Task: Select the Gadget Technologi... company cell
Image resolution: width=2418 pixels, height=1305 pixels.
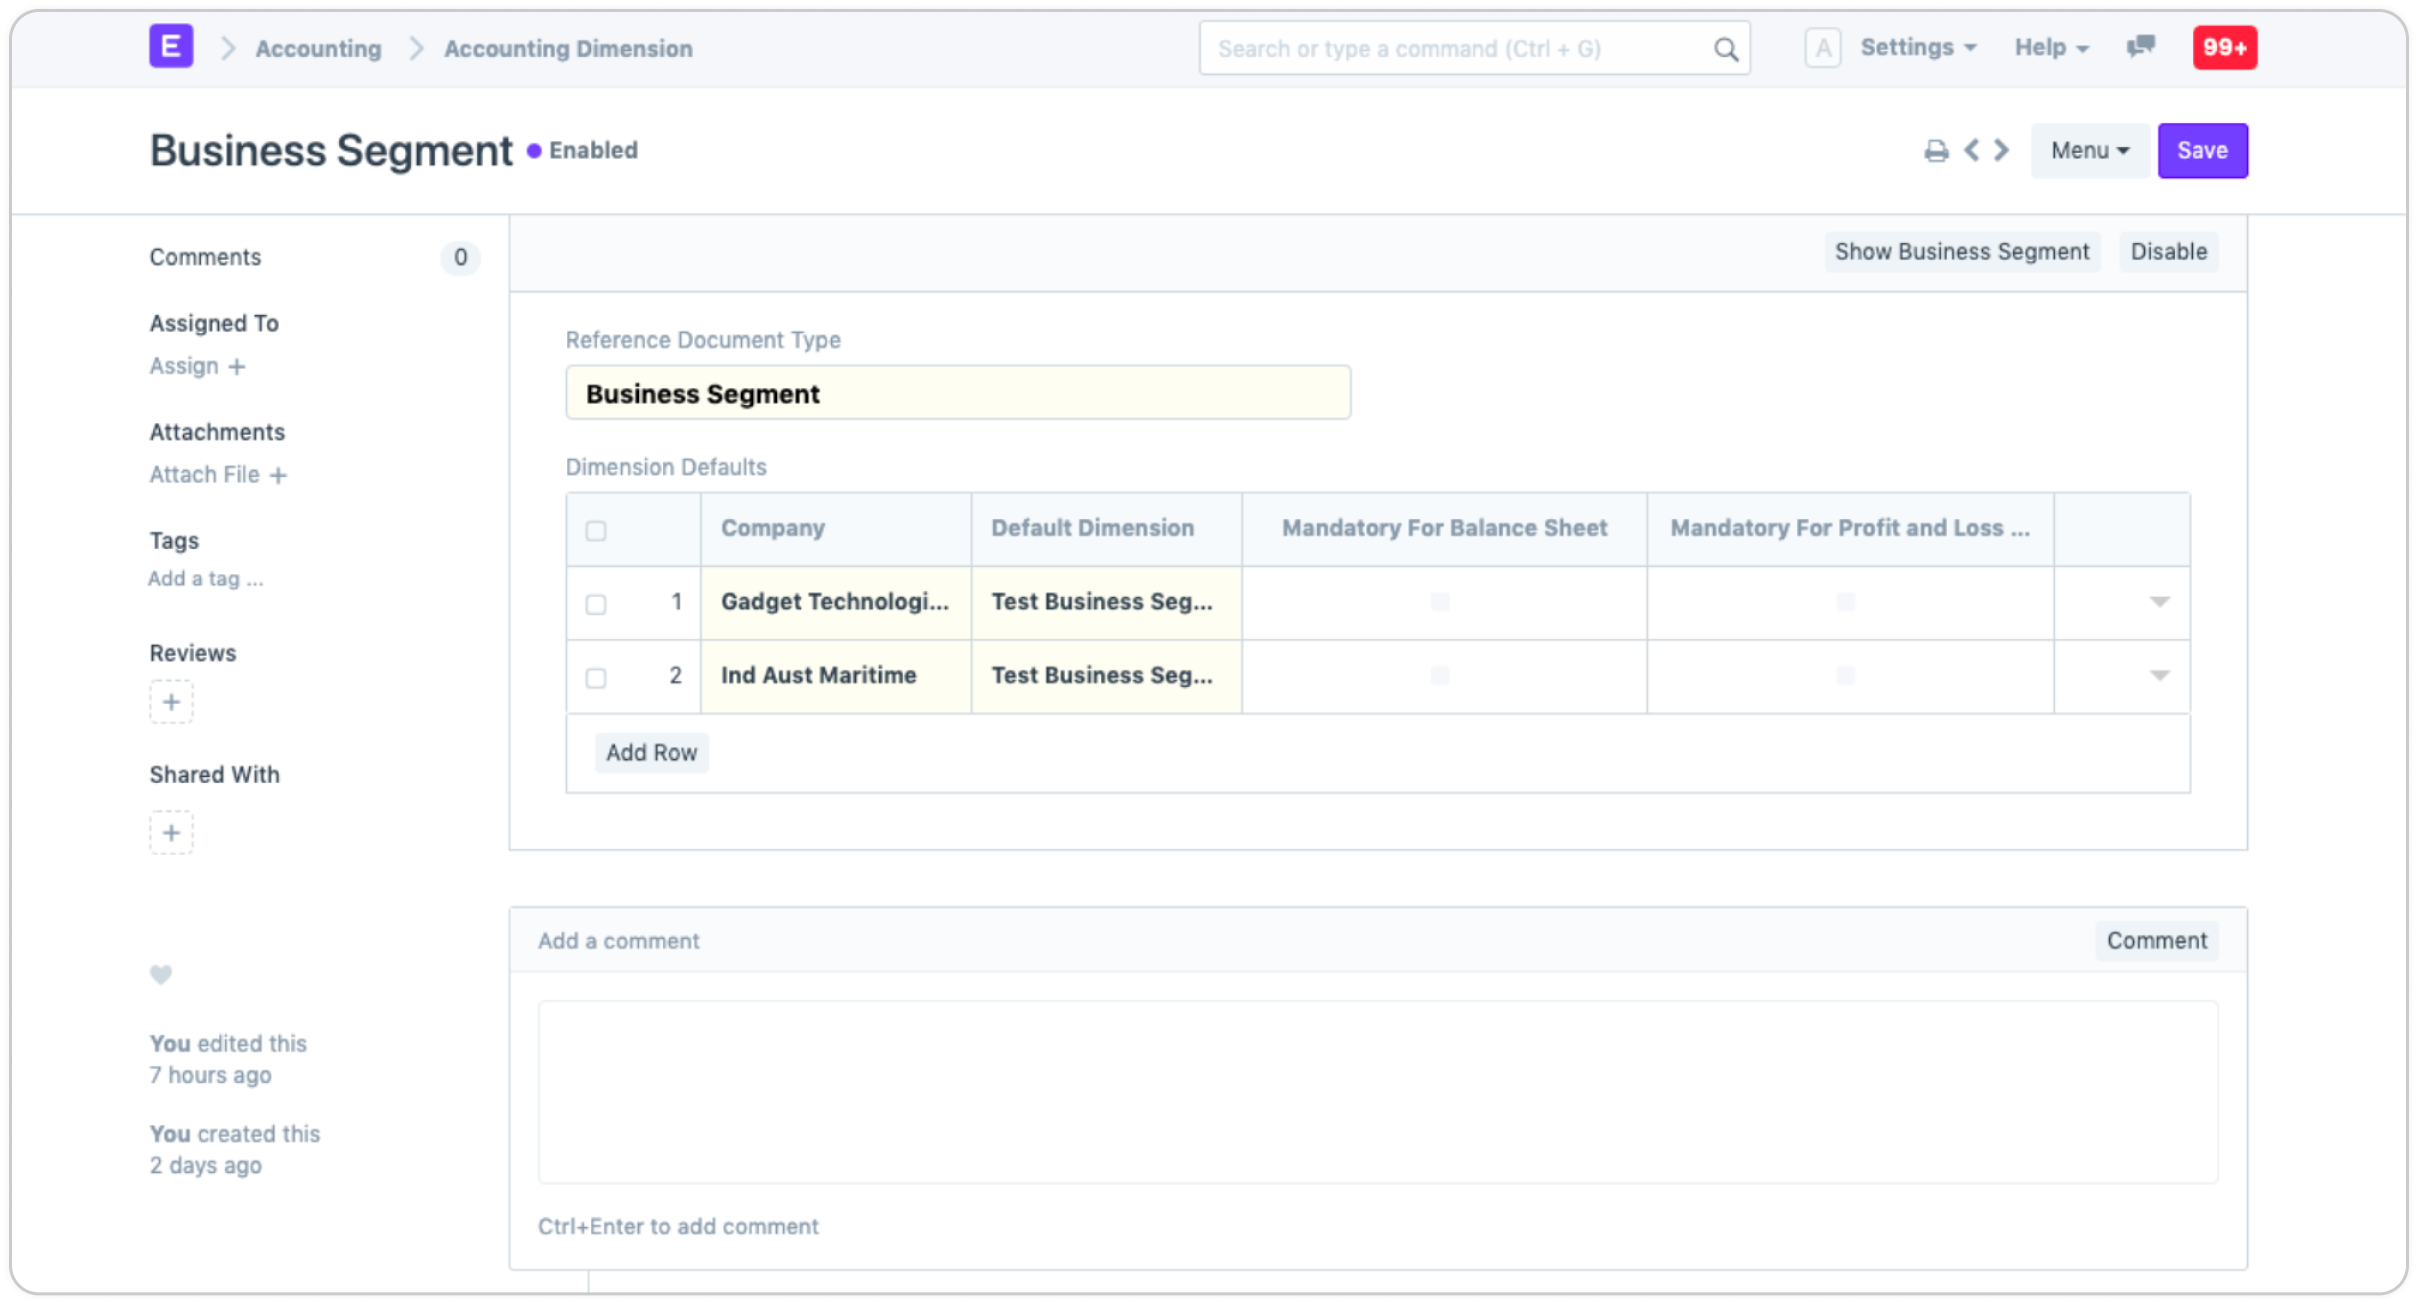Action: pyautogui.click(x=835, y=602)
